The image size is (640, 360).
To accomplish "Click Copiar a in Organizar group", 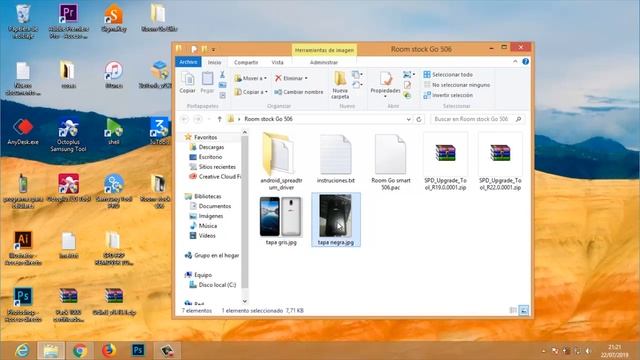I will (x=251, y=92).
